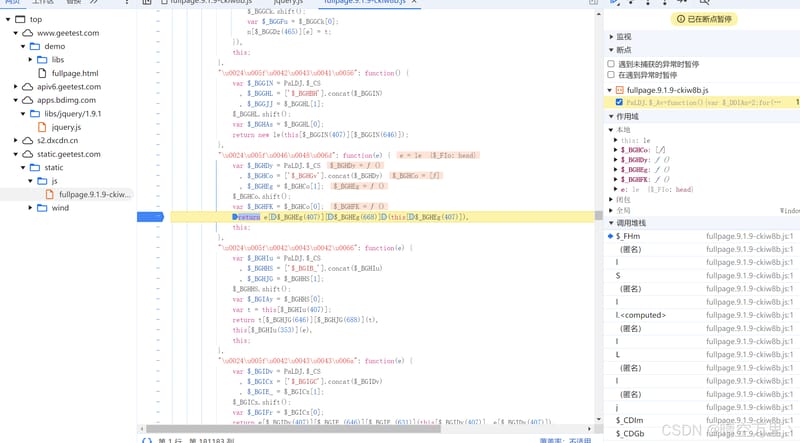The width and height of the screenshot is (800, 443).
Task: Enable pause on uncaught exceptions checkbox
Action: pos(611,64)
